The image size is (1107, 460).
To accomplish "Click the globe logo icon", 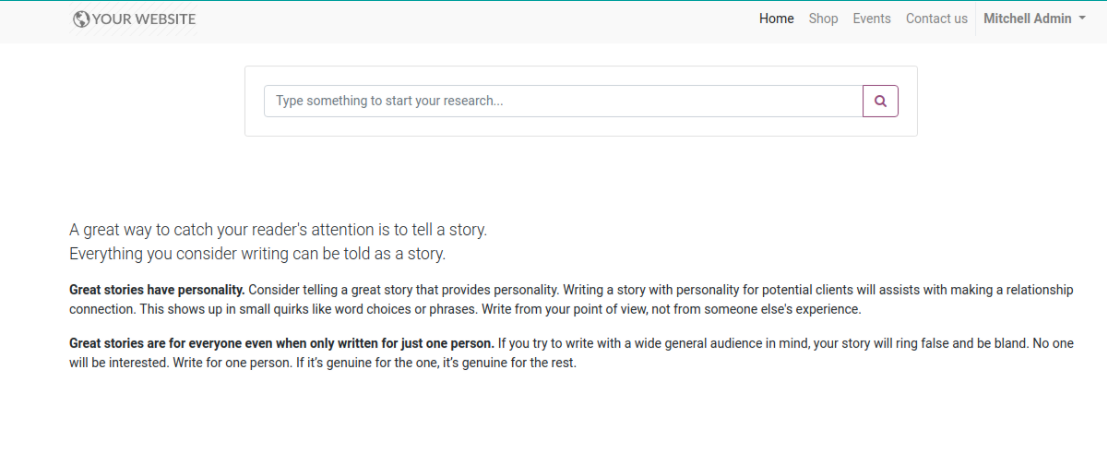I will (x=81, y=19).
